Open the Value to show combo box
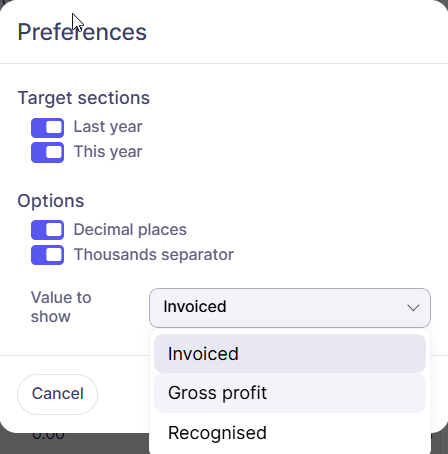The width and height of the screenshot is (448, 454). tap(290, 308)
